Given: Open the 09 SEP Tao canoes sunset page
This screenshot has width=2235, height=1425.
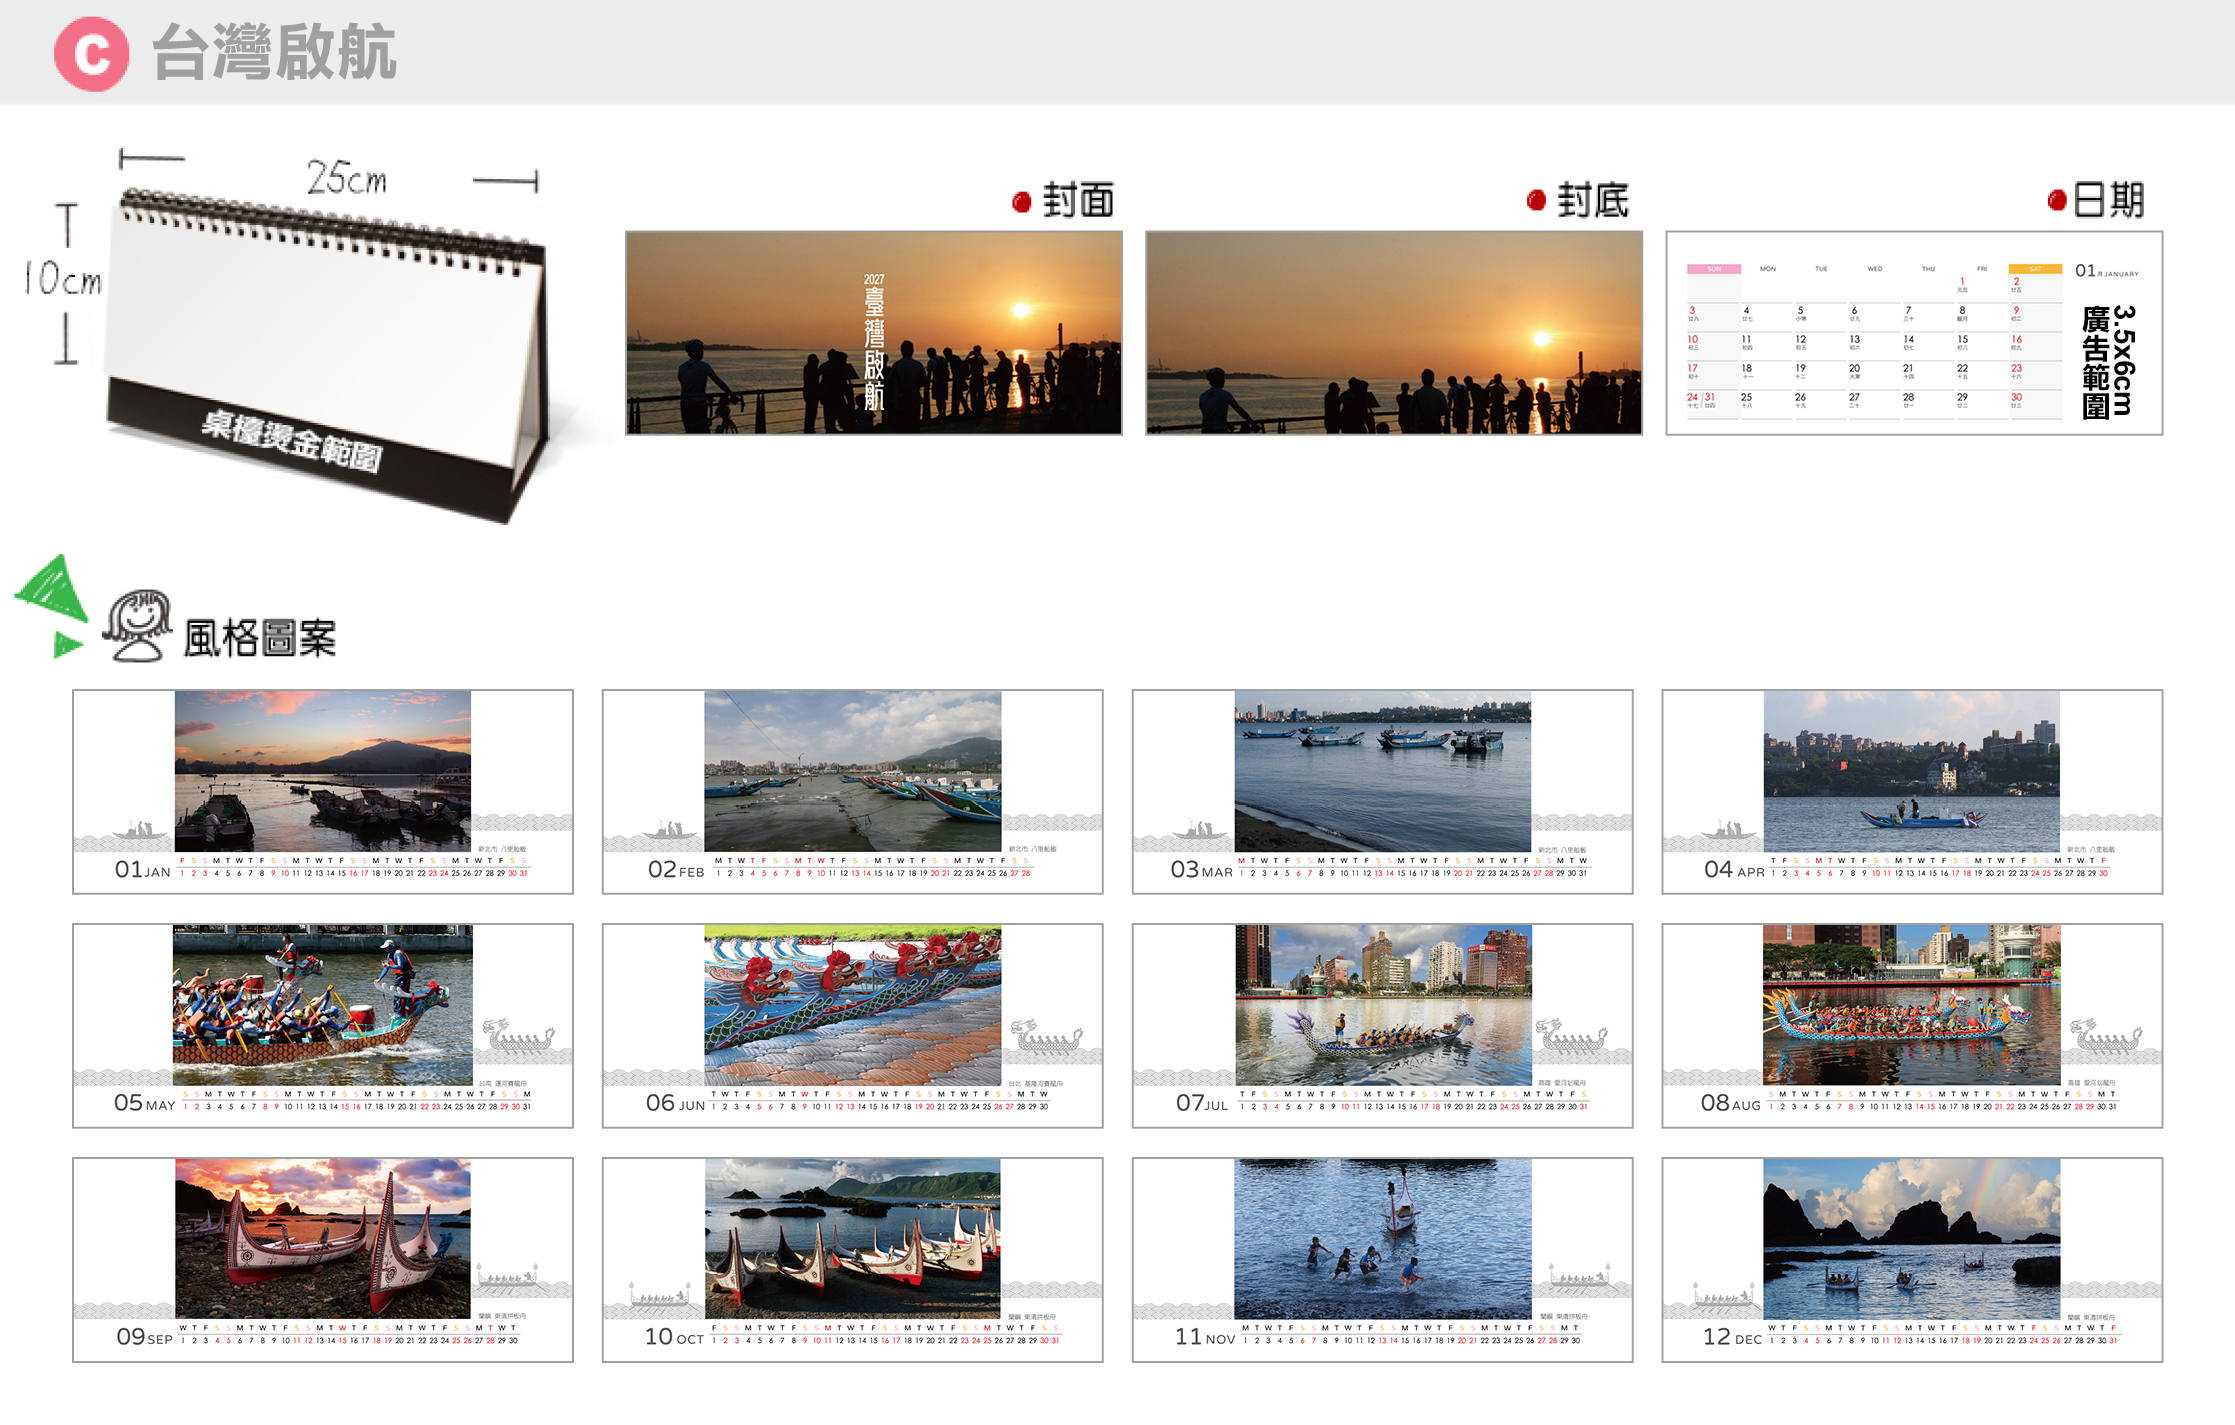Looking at the screenshot, I should (x=323, y=1260).
